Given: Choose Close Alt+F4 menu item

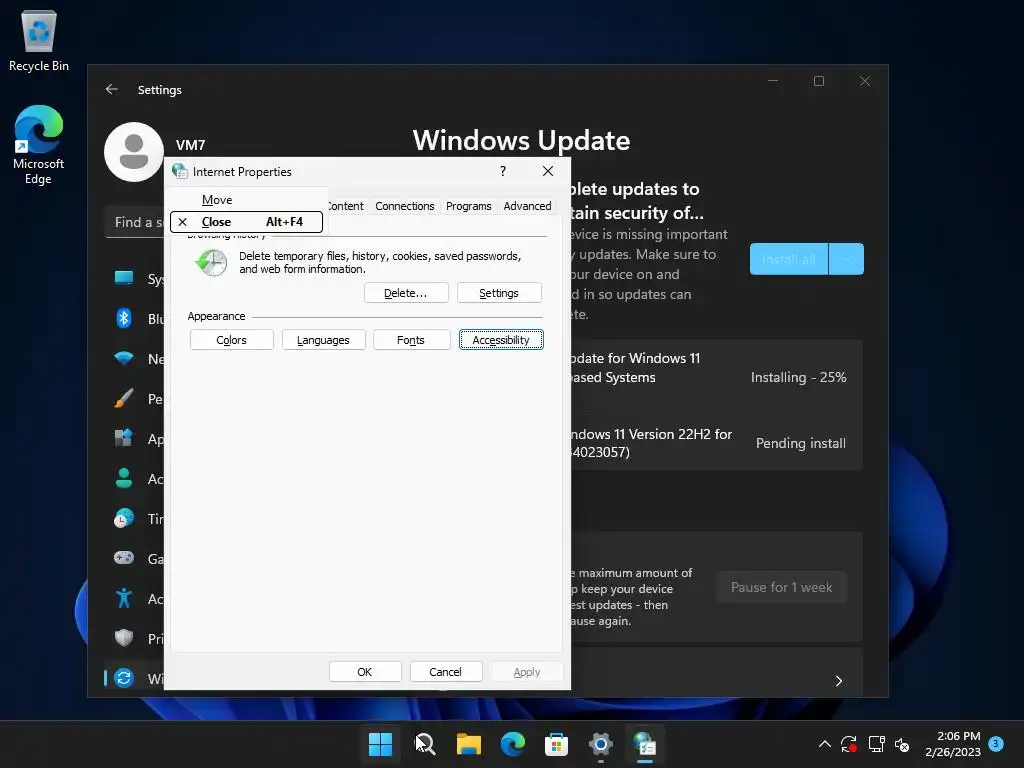Looking at the screenshot, I should pos(247,222).
